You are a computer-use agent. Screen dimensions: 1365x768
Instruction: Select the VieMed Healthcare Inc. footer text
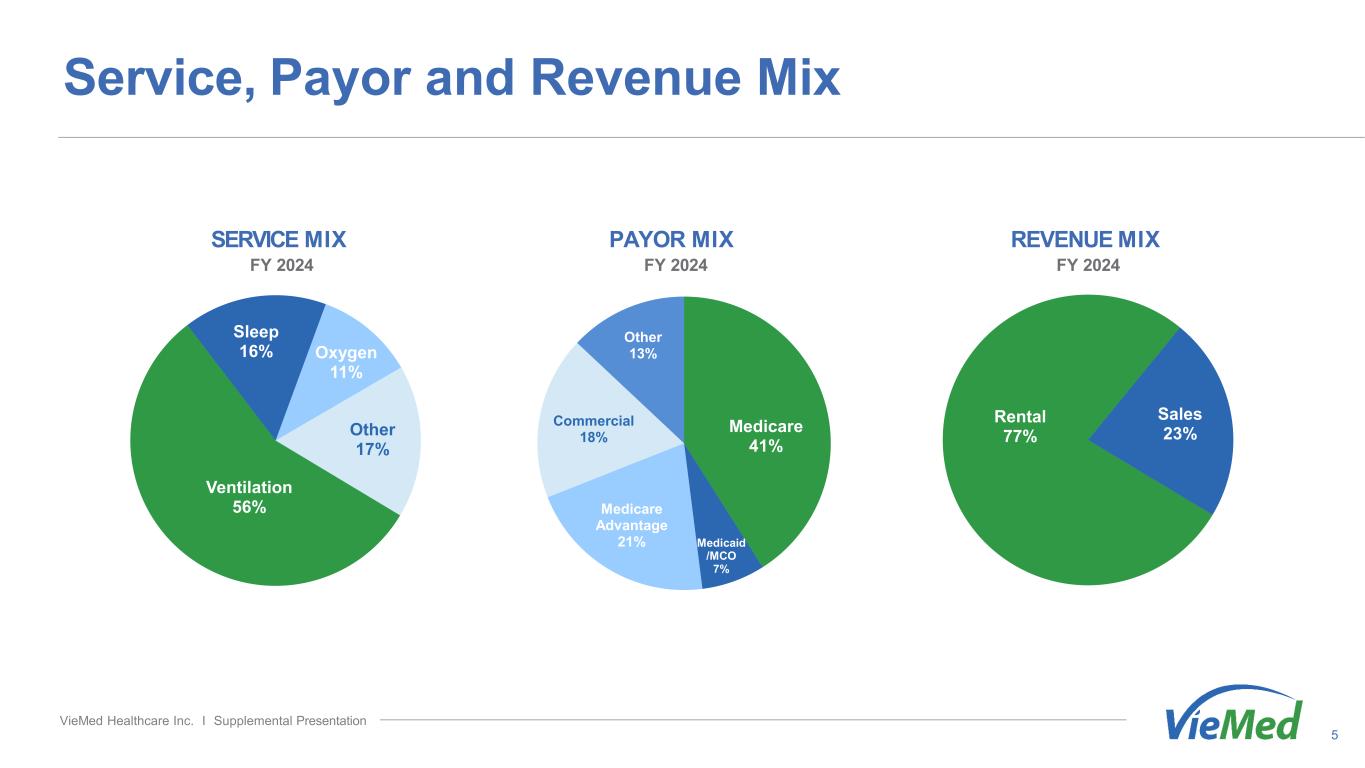coord(213,720)
